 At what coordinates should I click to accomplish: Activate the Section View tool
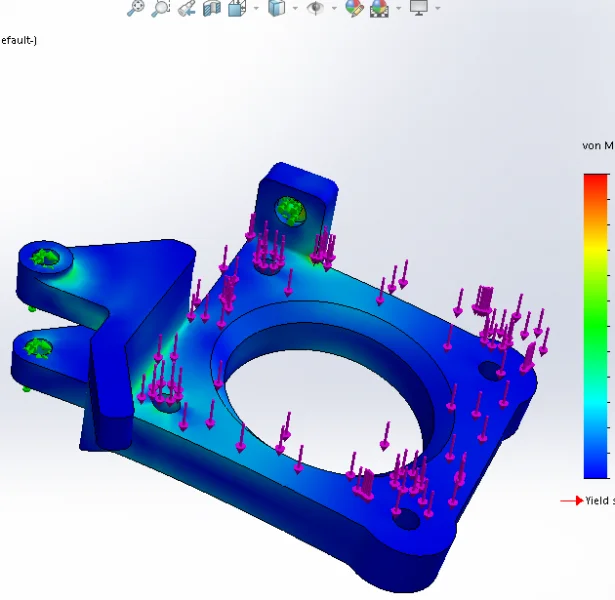[211, 8]
